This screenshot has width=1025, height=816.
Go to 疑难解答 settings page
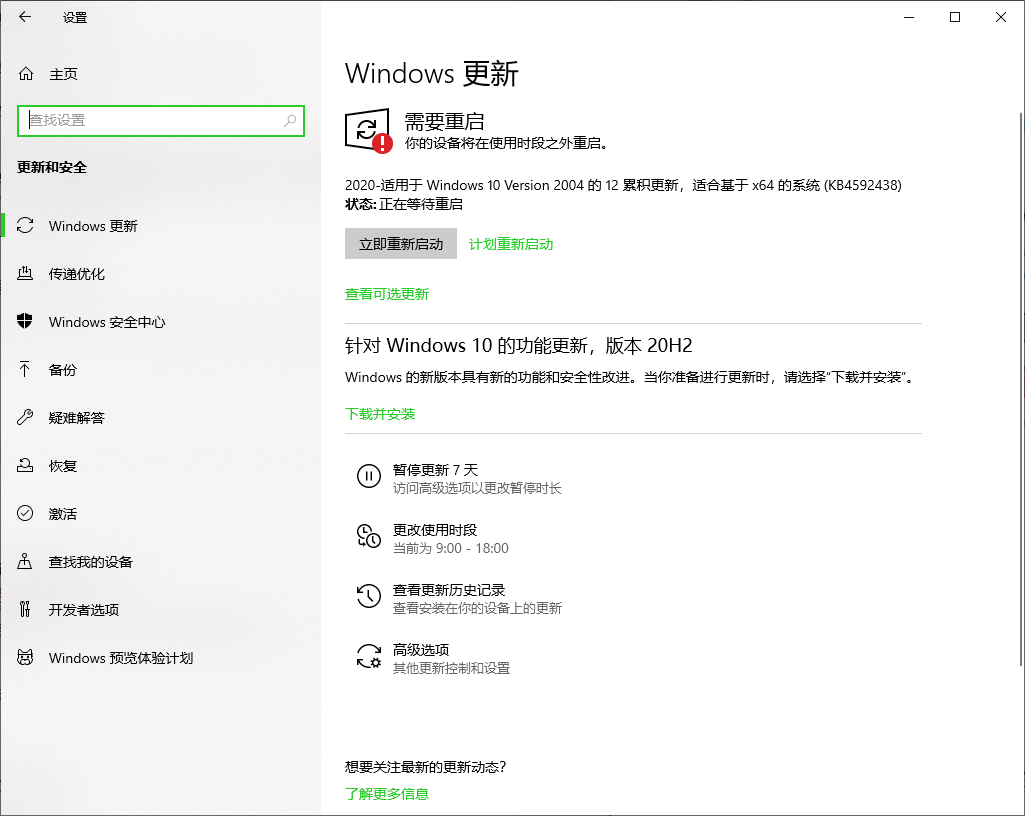pyautogui.click(x=77, y=418)
